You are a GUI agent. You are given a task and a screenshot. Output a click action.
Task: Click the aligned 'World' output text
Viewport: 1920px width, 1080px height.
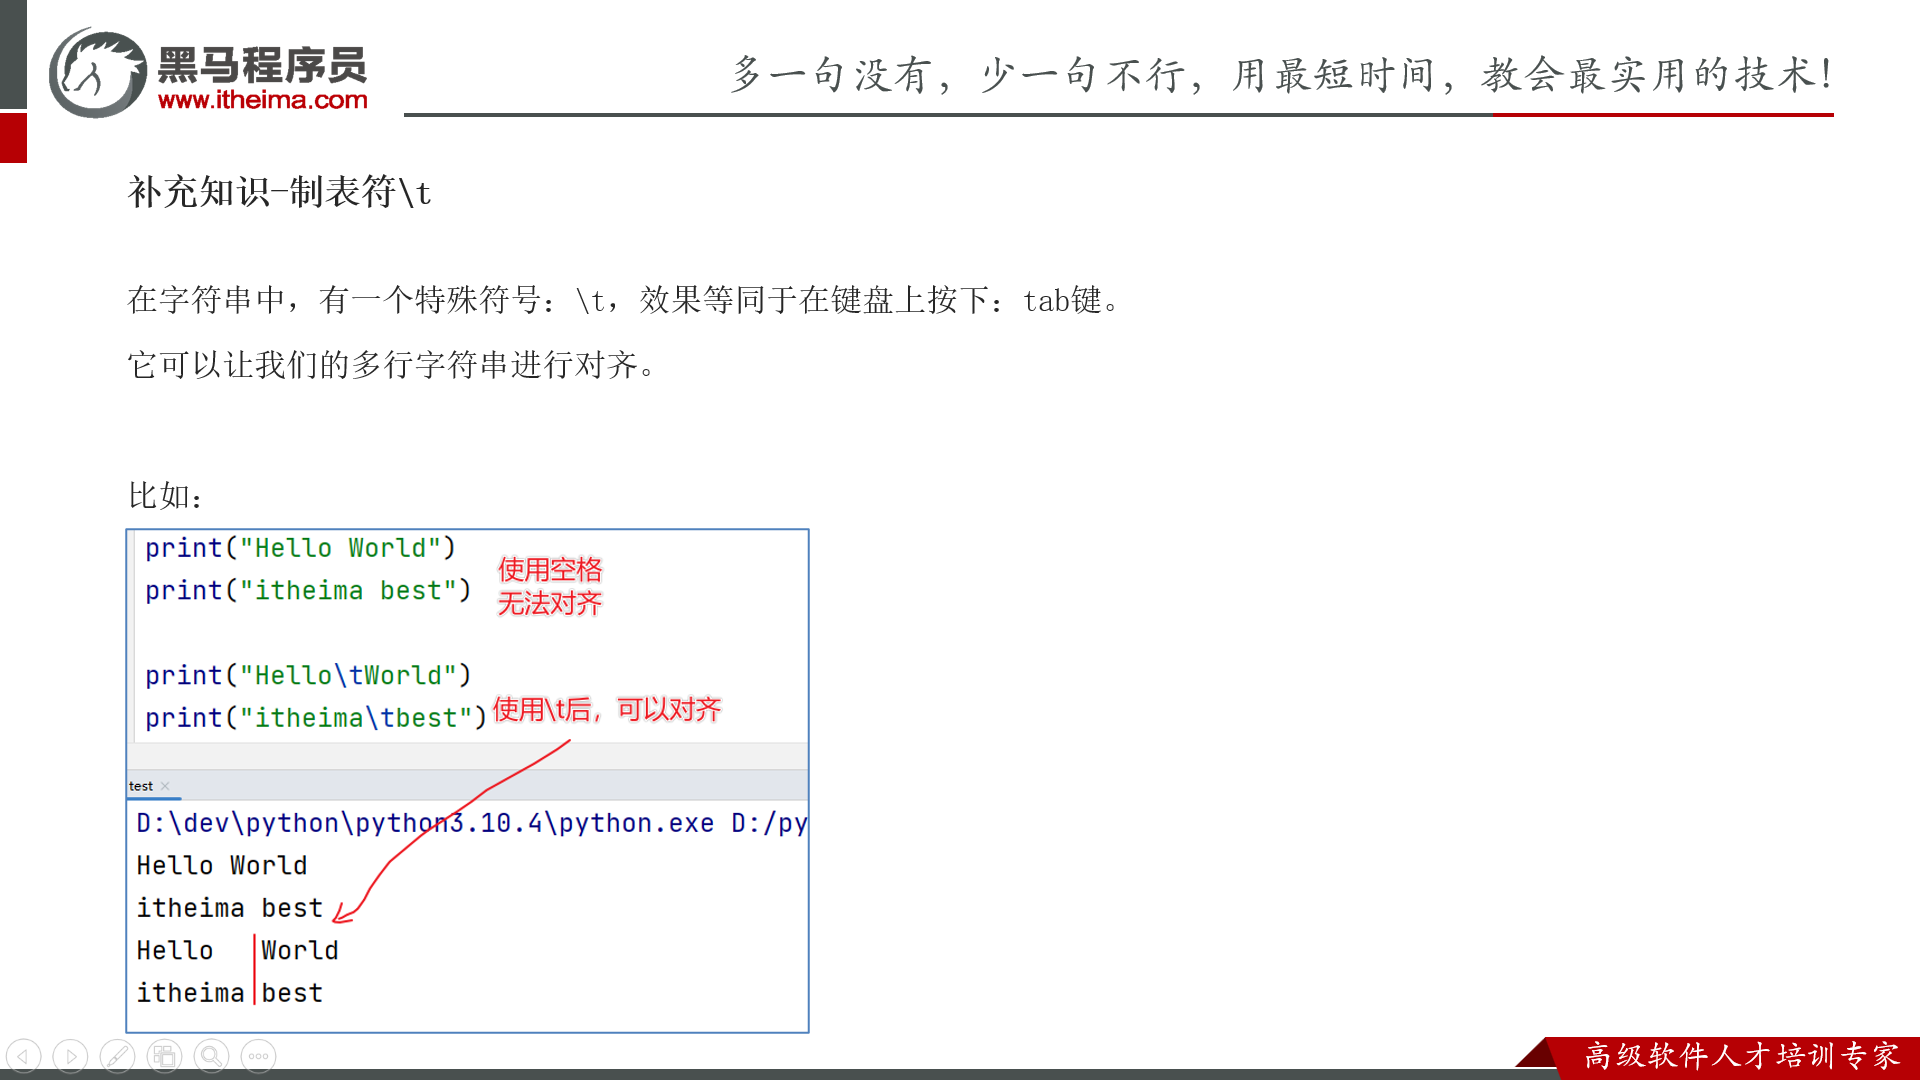[300, 950]
